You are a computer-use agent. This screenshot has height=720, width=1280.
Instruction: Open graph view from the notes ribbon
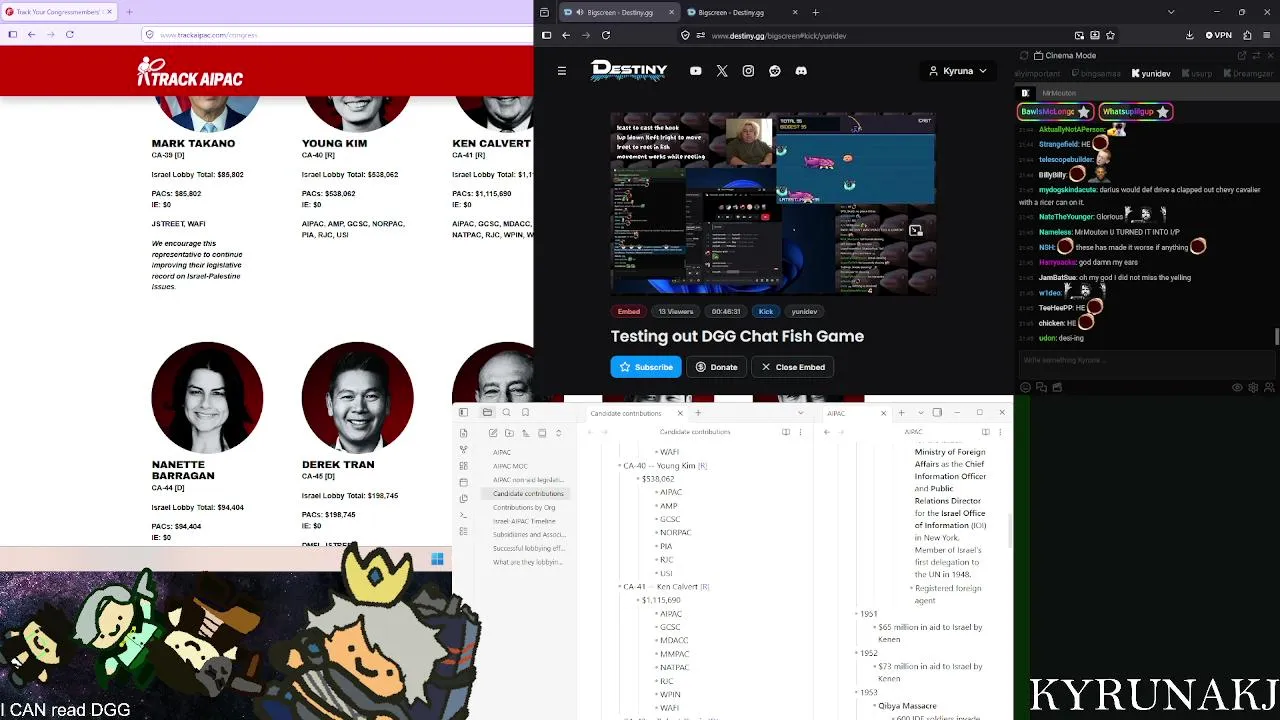coord(463,450)
